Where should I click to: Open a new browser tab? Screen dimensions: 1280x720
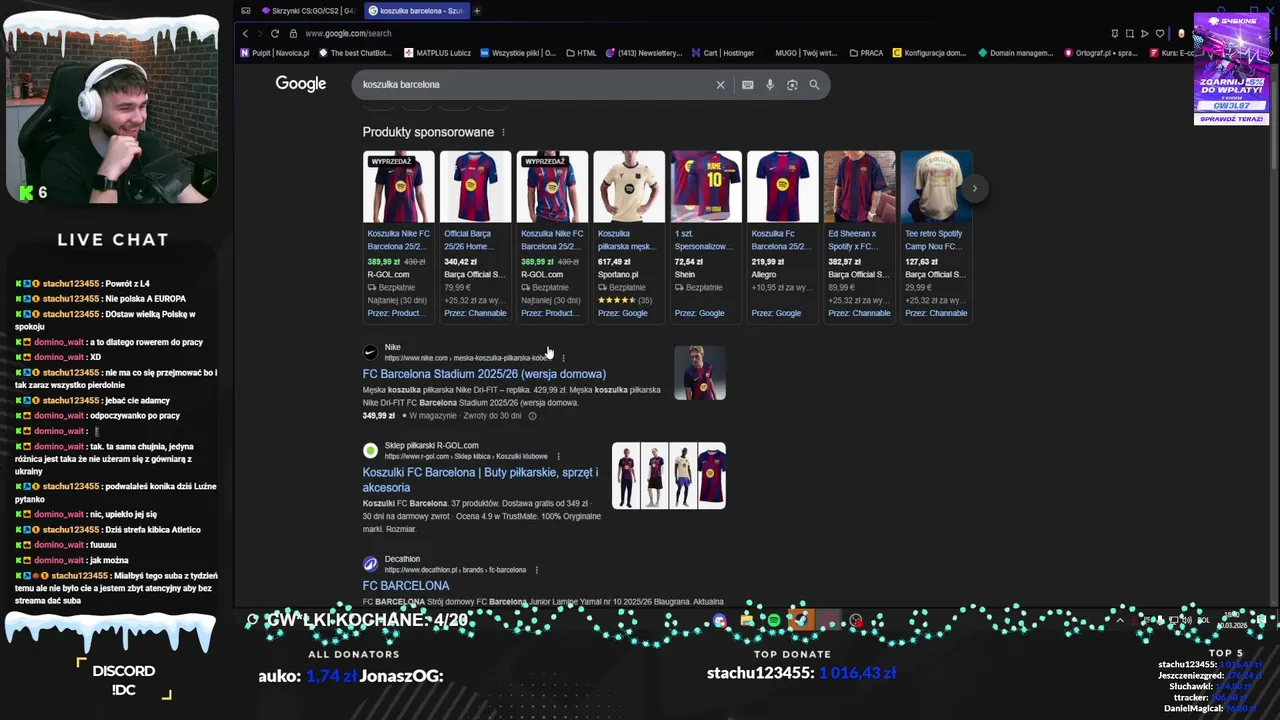click(x=477, y=11)
